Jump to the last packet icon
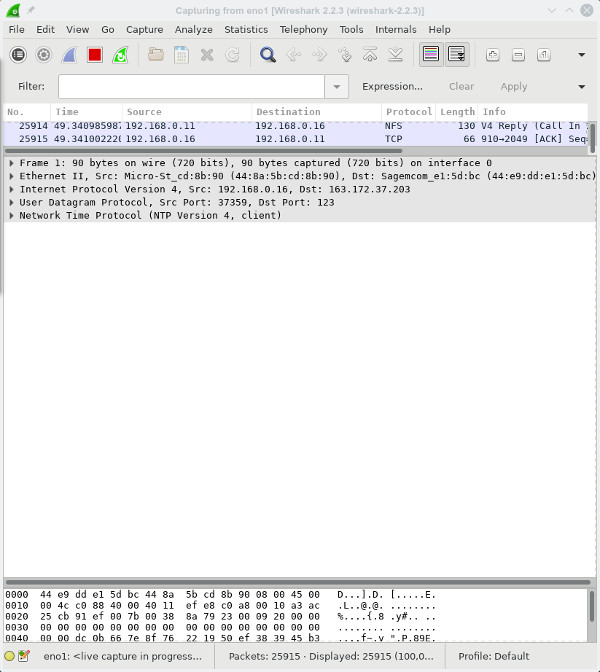The width and height of the screenshot is (600, 672). click(x=396, y=55)
